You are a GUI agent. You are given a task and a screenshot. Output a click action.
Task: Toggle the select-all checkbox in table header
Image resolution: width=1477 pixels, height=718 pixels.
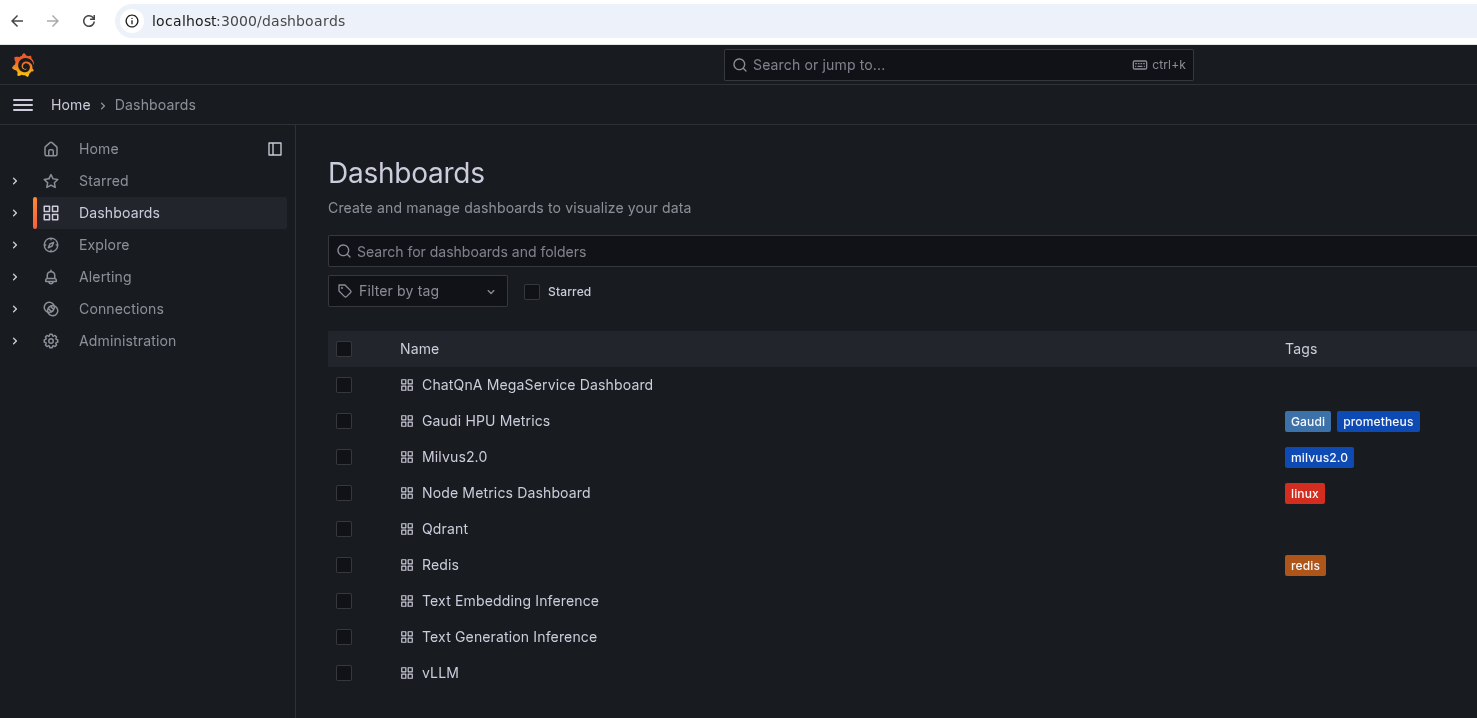coord(344,349)
